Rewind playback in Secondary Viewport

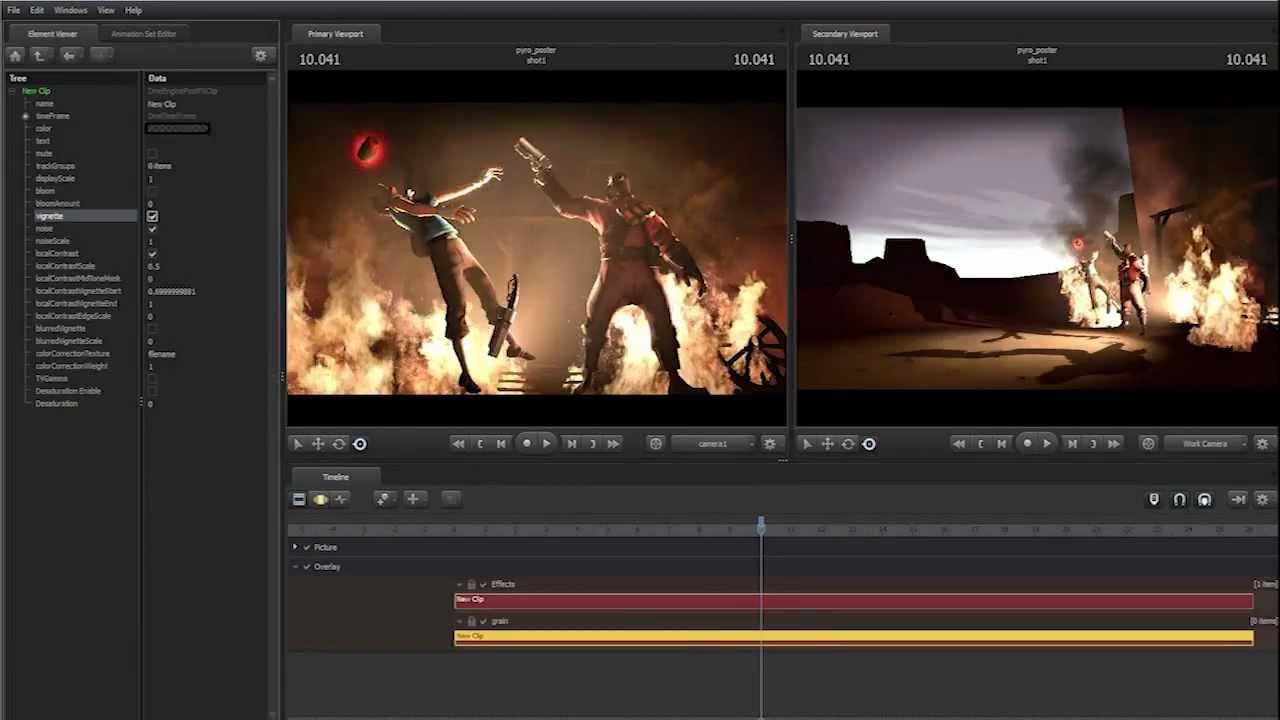958,444
